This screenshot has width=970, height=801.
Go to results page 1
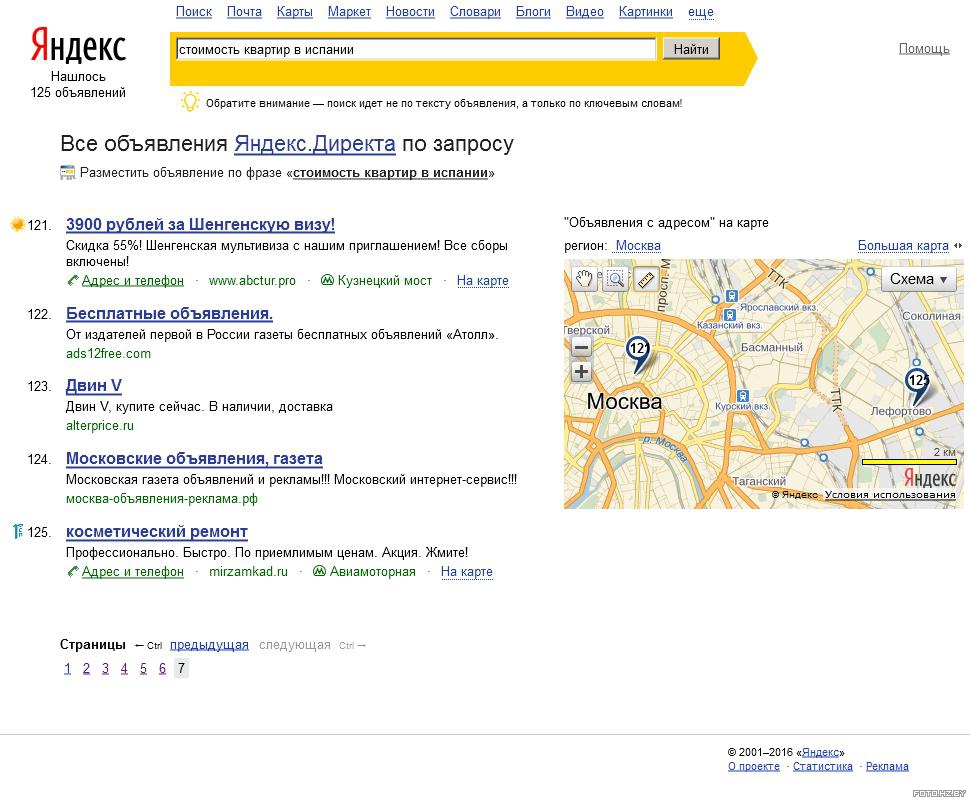67,668
